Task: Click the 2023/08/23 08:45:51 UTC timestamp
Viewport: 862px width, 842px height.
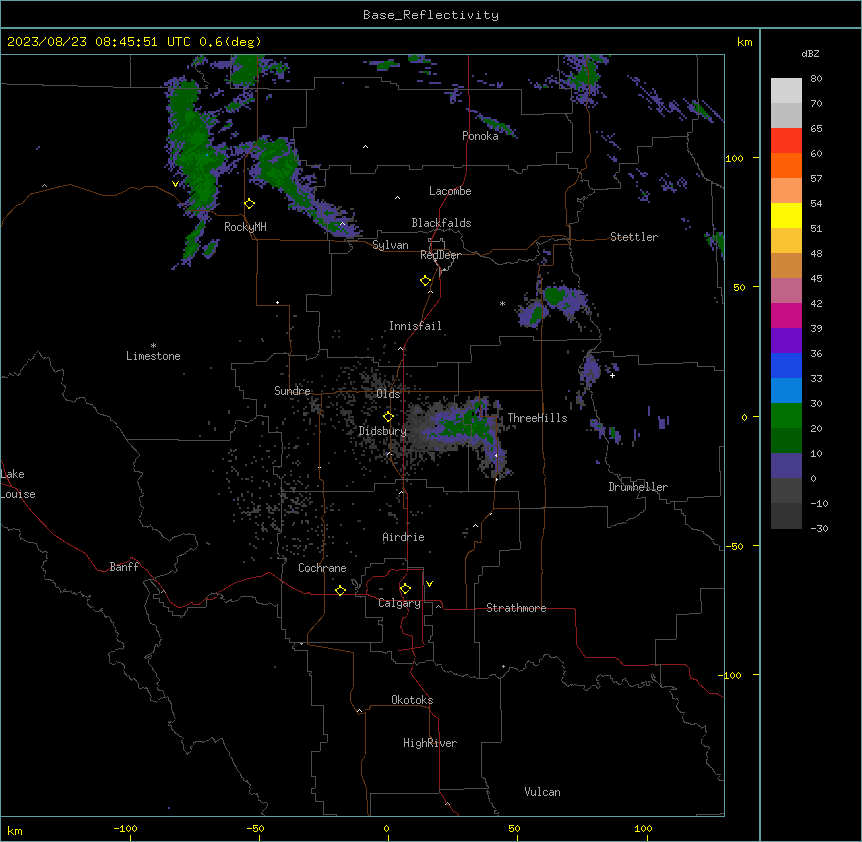Action: (x=99, y=42)
